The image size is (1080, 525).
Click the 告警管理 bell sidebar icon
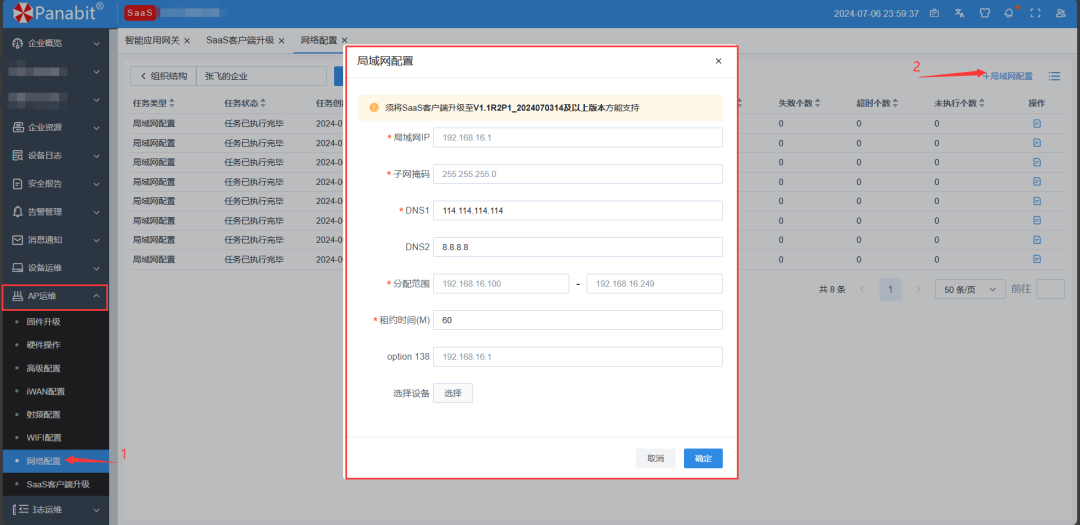18,212
